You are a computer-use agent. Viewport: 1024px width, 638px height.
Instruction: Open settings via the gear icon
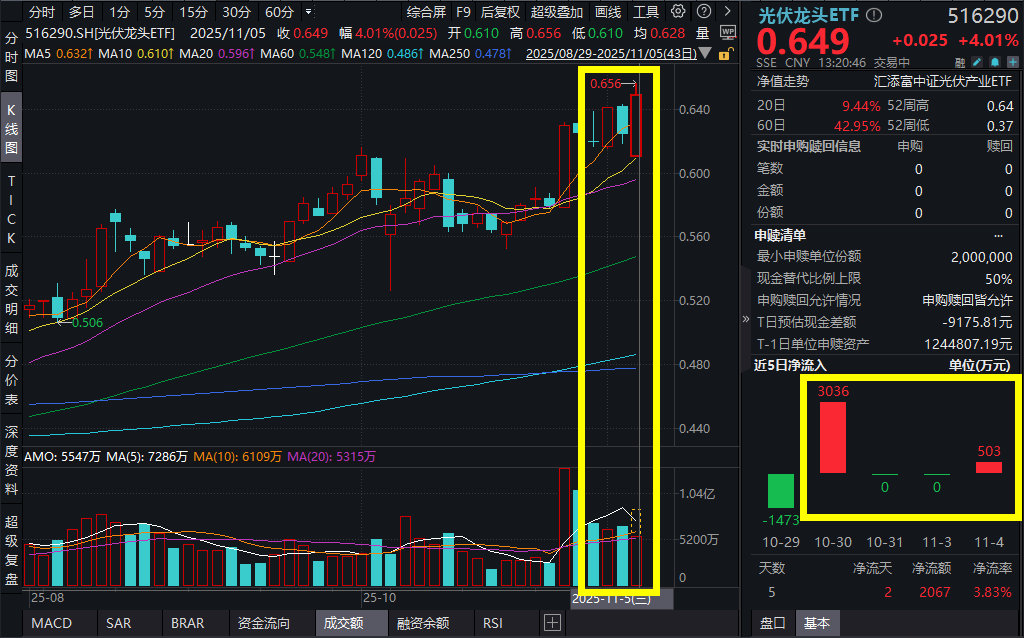(x=678, y=11)
